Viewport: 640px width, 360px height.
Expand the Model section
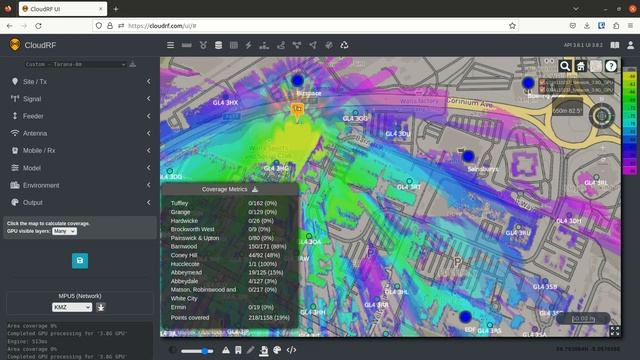coord(80,168)
